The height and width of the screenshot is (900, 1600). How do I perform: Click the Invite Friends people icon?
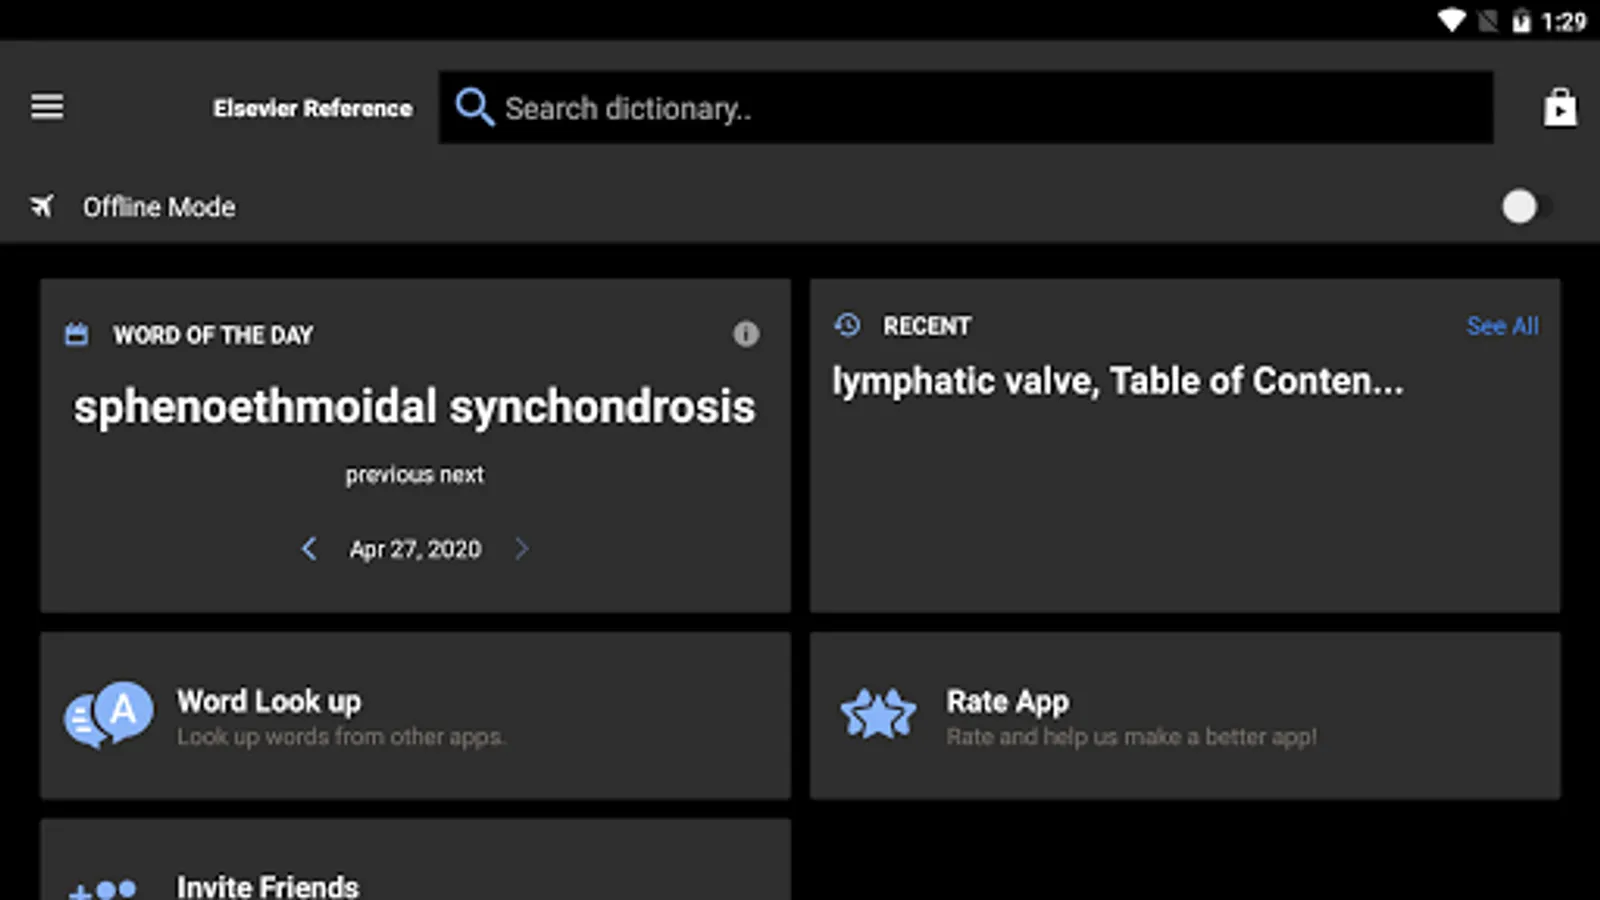pyautogui.click(x=104, y=887)
